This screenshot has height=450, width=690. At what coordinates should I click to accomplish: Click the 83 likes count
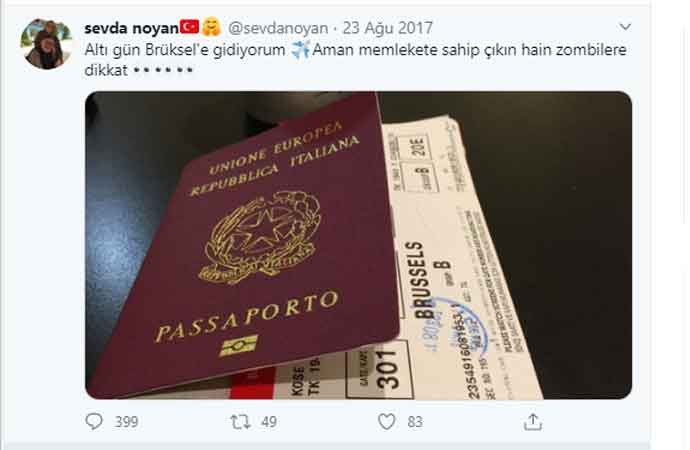(x=415, y=422)
